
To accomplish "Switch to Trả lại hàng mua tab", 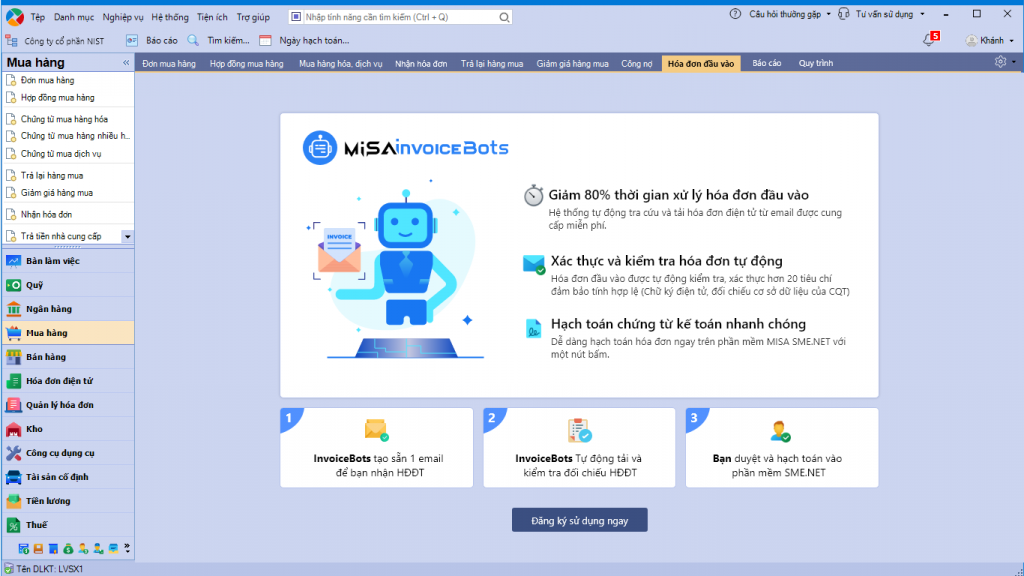I will tap(492, 63).
